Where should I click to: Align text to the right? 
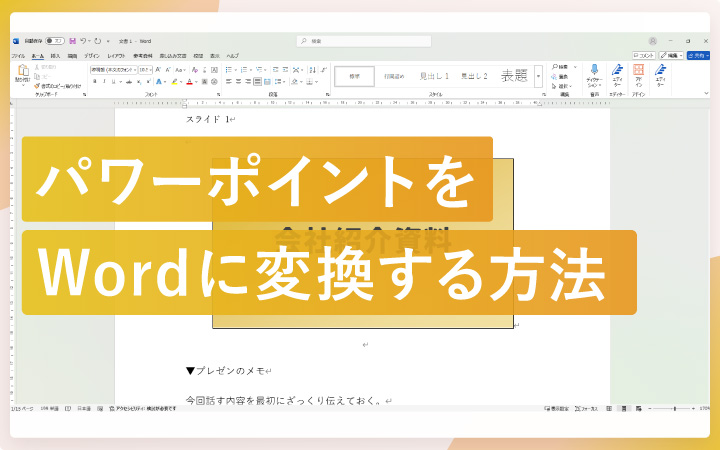pos(248,82)
